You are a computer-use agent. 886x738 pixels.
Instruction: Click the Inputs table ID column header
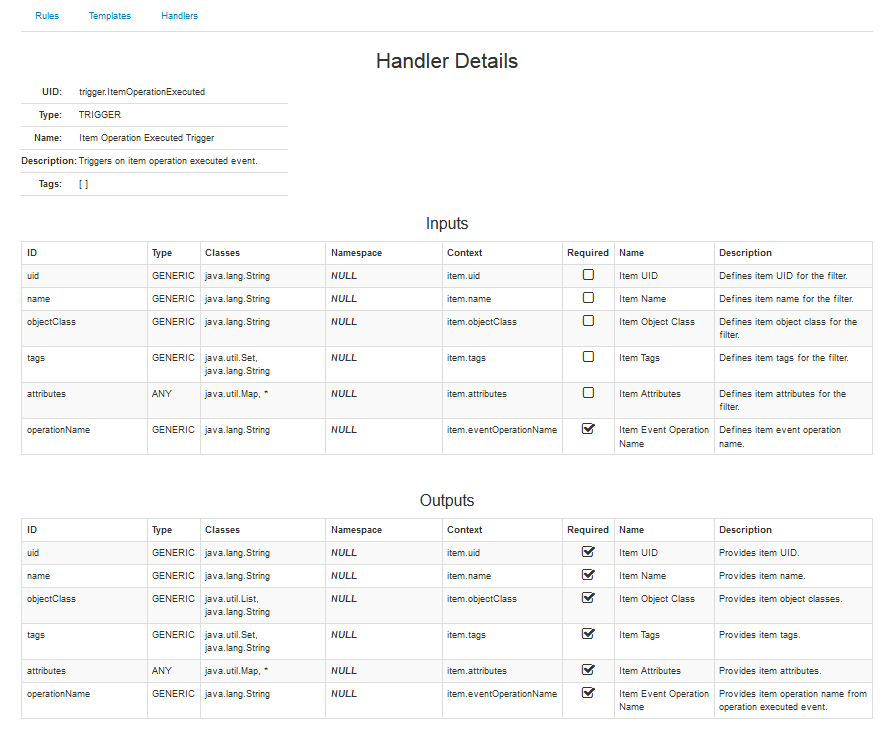32,253
